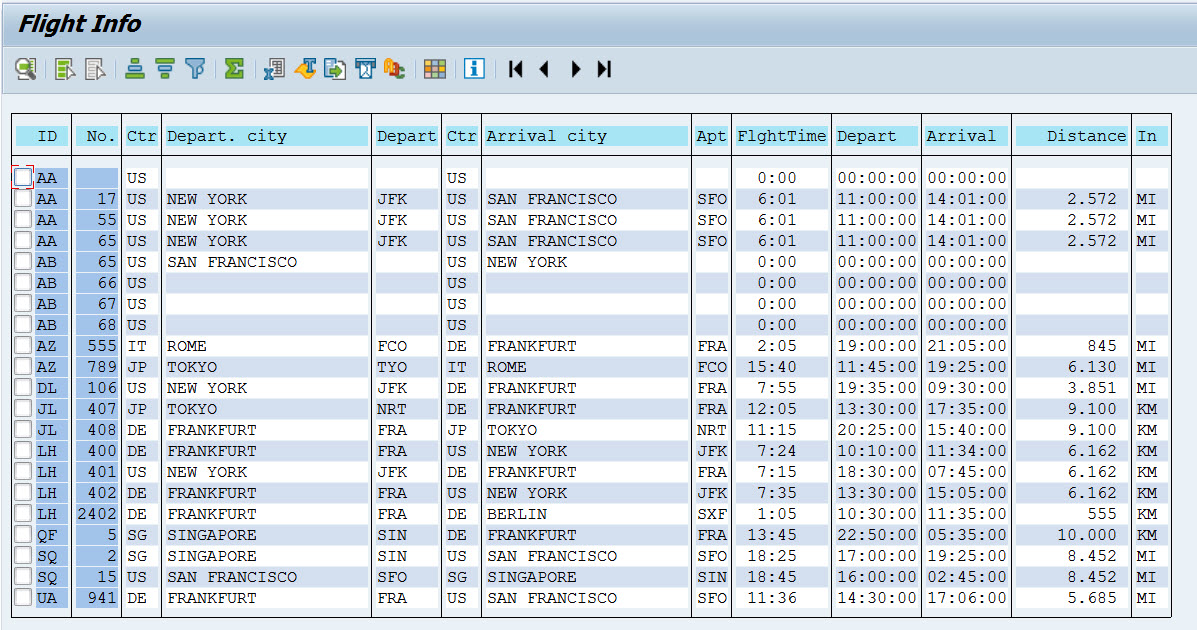The image size is (1197, 630).
Task: Switch the grid view layout
Action: (x=434, y=69)
